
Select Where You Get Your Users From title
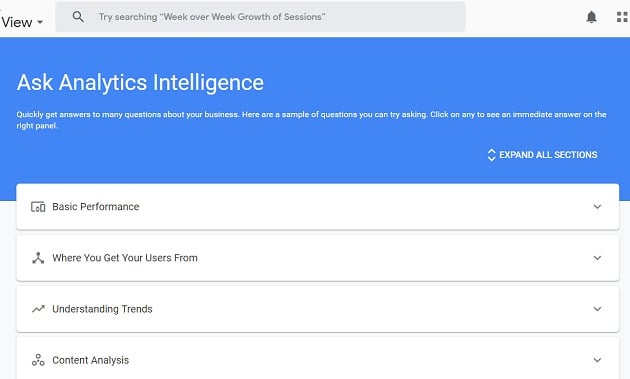pyautogui.click(x=125, y=258)
